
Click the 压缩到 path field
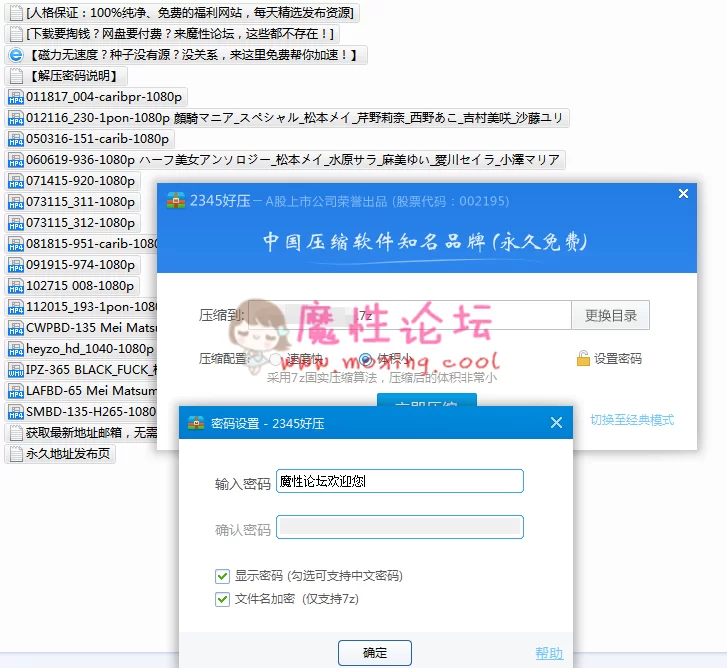(410, 316)
